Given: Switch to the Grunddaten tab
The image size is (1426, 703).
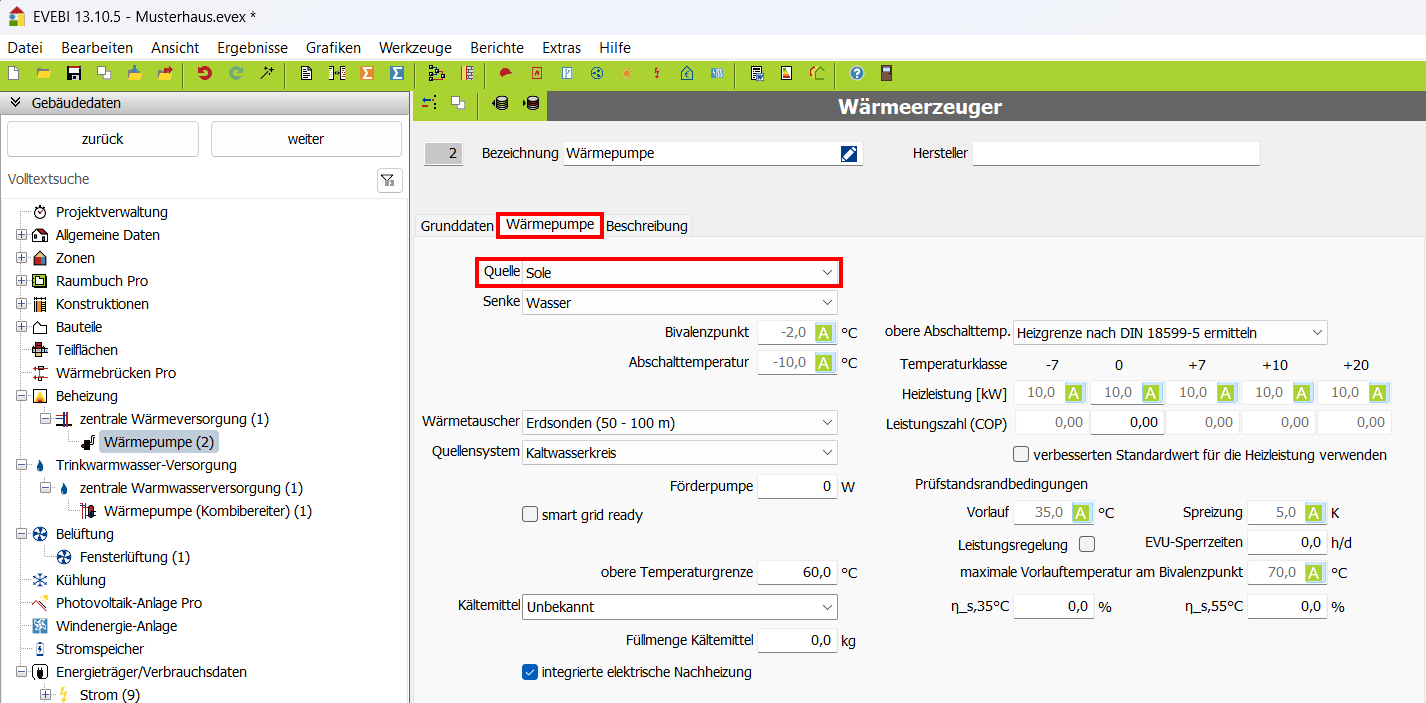Looking at the screenshot, I should click(456, 226).
